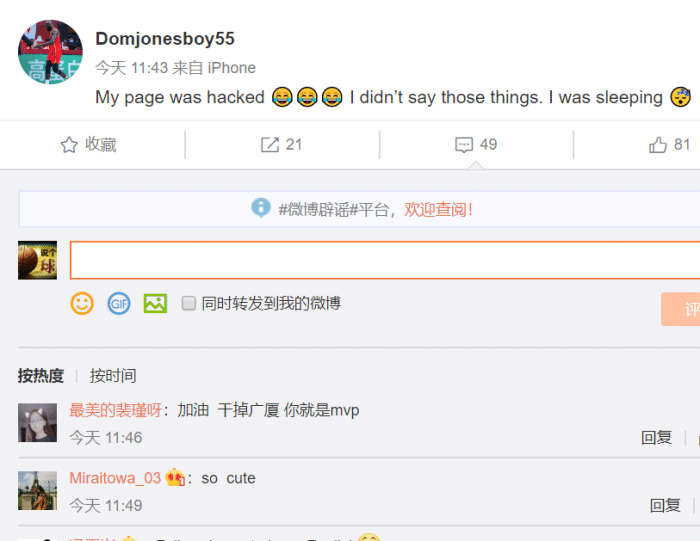Attach a picture using the image icon
Image resolution: width=700 pixels, height=541 pixels.
pos(155,304)
